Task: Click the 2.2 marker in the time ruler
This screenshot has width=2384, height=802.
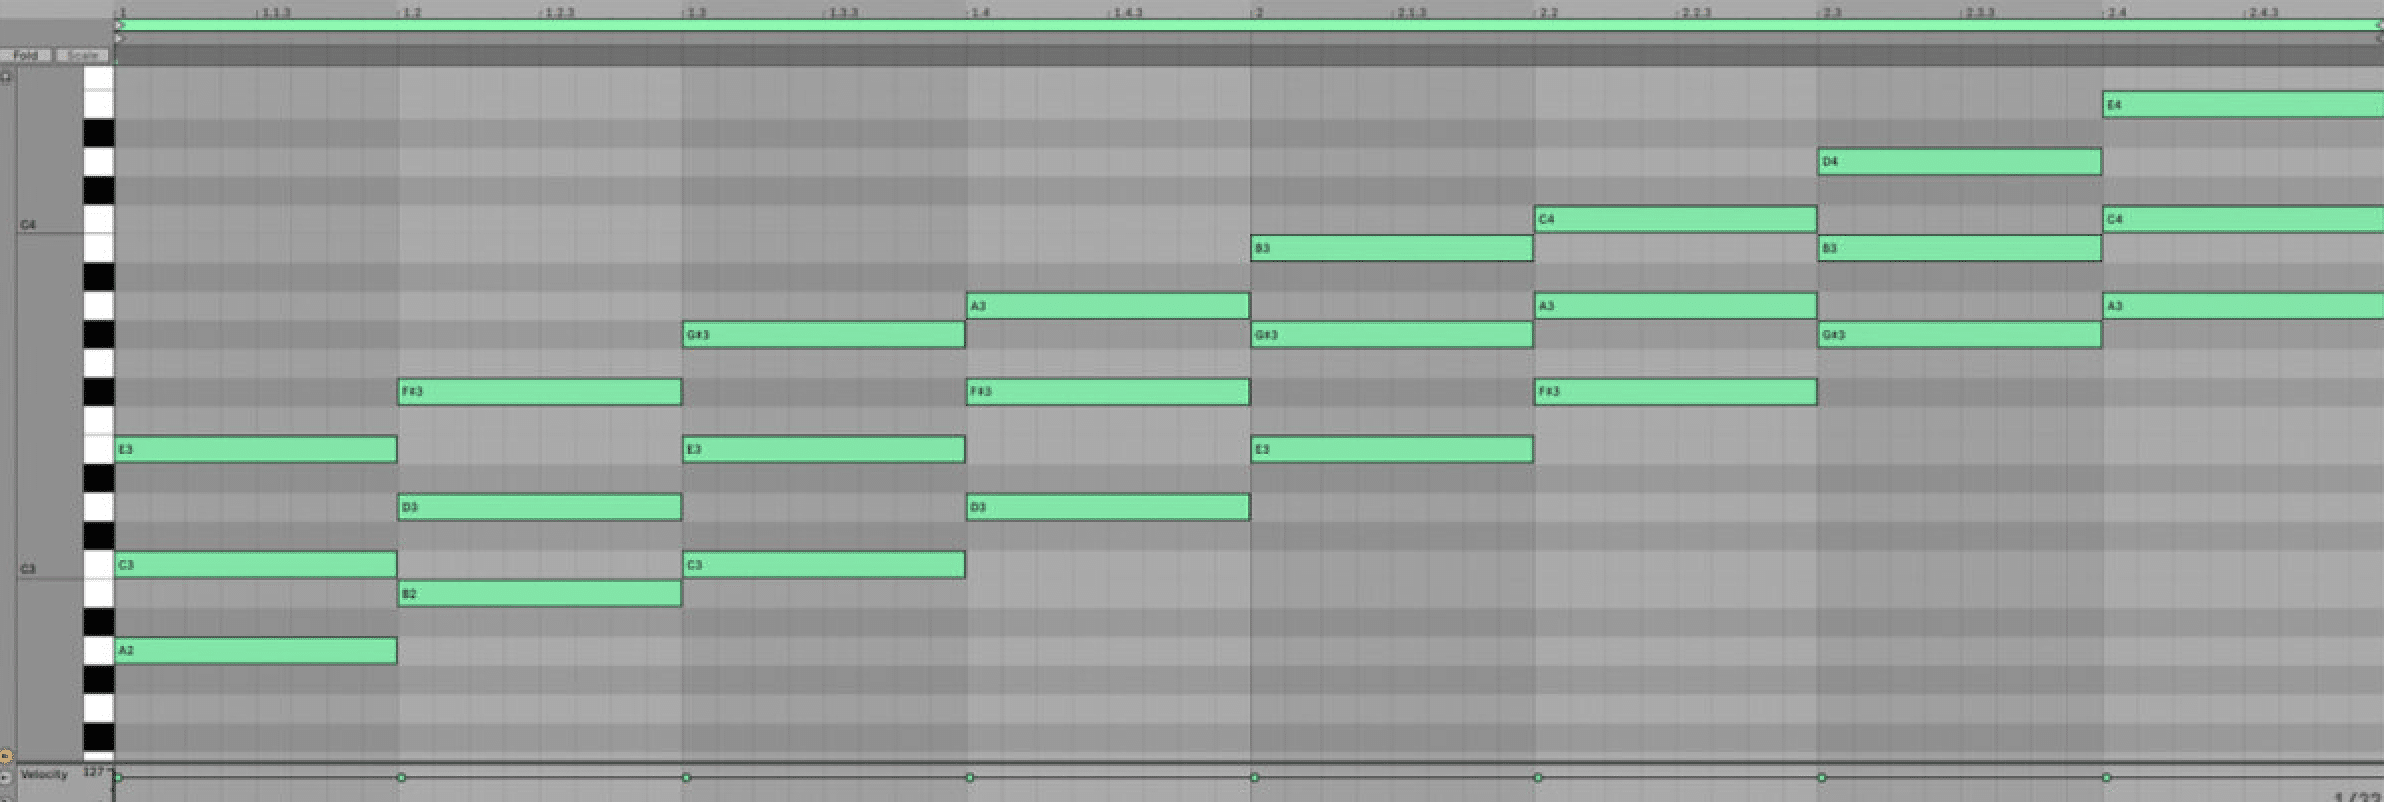Action: pyautogui.click(x=1547, y=12)
